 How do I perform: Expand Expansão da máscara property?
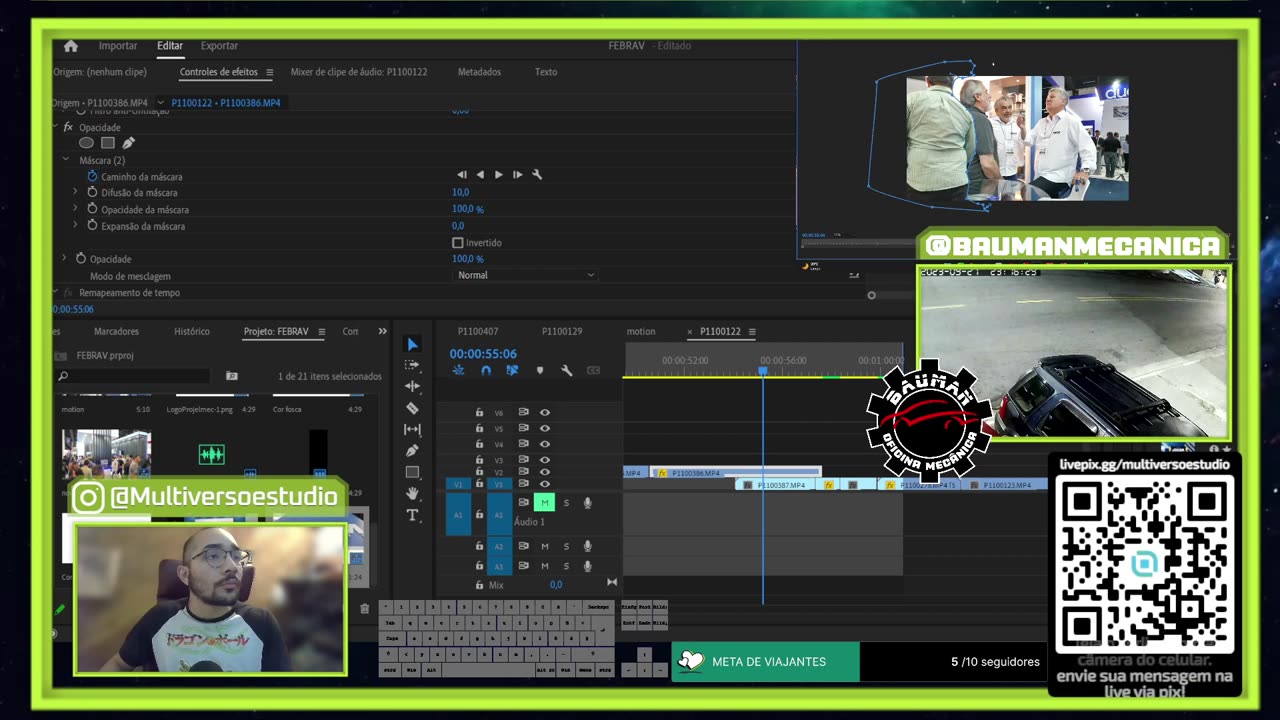point(75,226)
